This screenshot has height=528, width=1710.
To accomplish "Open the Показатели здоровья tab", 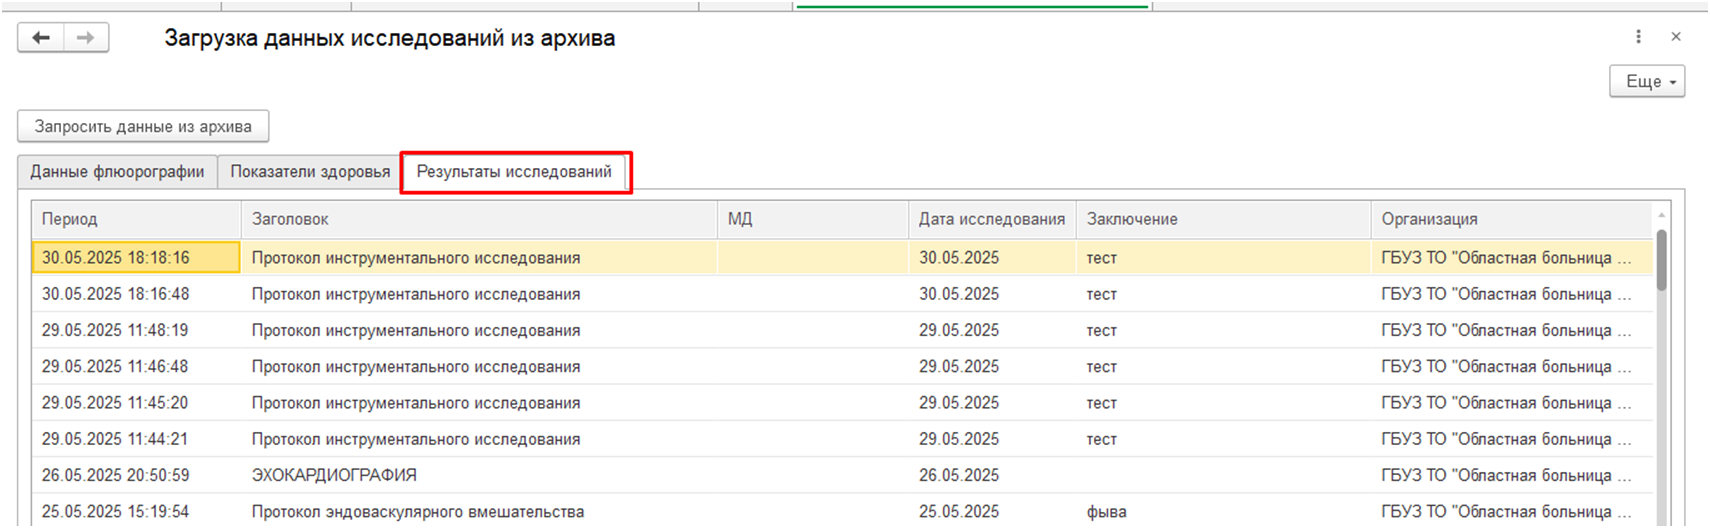I will (x=310, y=172).
